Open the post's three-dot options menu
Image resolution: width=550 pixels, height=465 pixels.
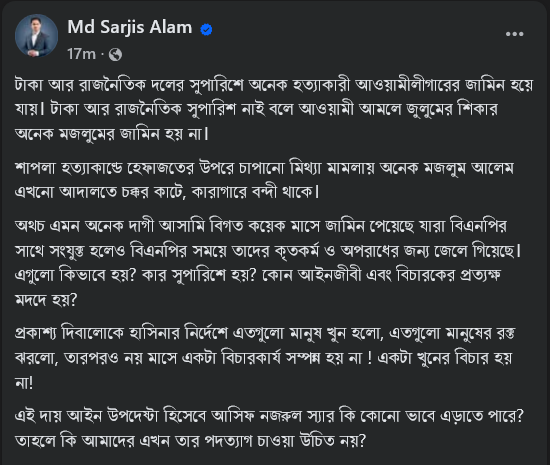coord(514,34)
